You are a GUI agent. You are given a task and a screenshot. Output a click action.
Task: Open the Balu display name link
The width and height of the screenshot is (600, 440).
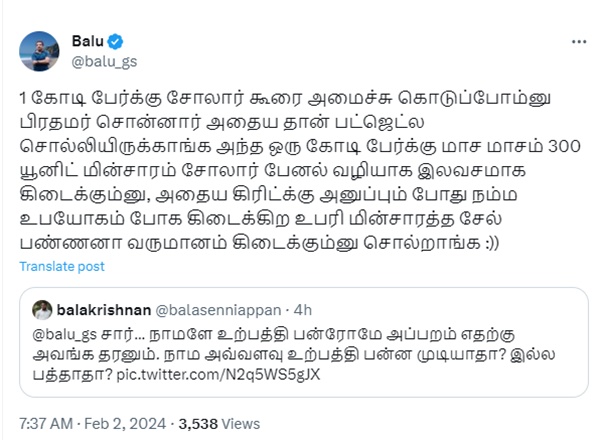click(88, 40)
